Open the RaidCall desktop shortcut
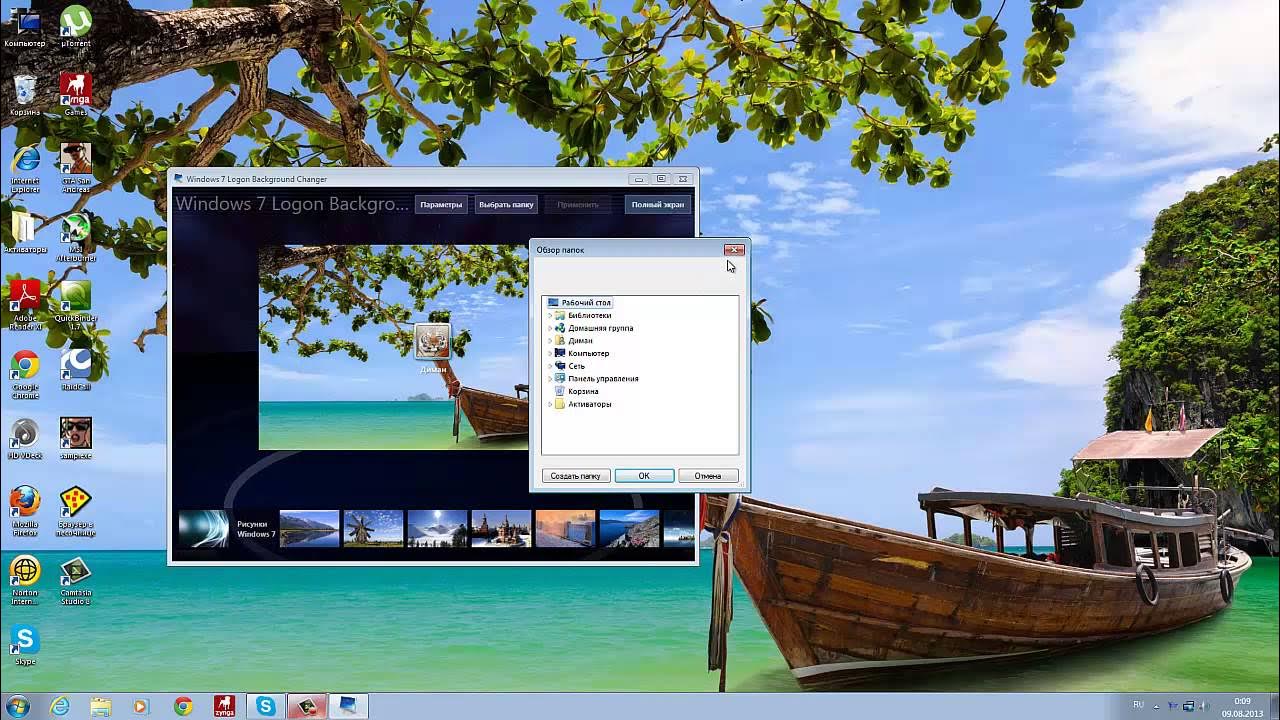Screen dimensions: 1280x720 (76, 371)
